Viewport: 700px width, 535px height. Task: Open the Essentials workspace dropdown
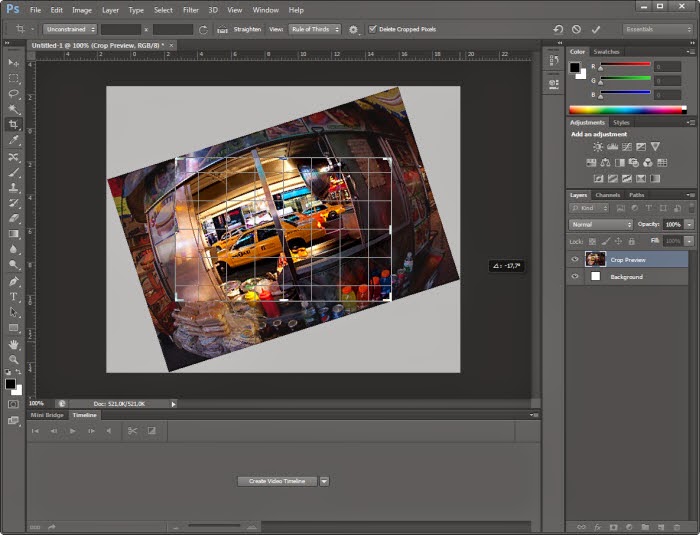[657, 29]
